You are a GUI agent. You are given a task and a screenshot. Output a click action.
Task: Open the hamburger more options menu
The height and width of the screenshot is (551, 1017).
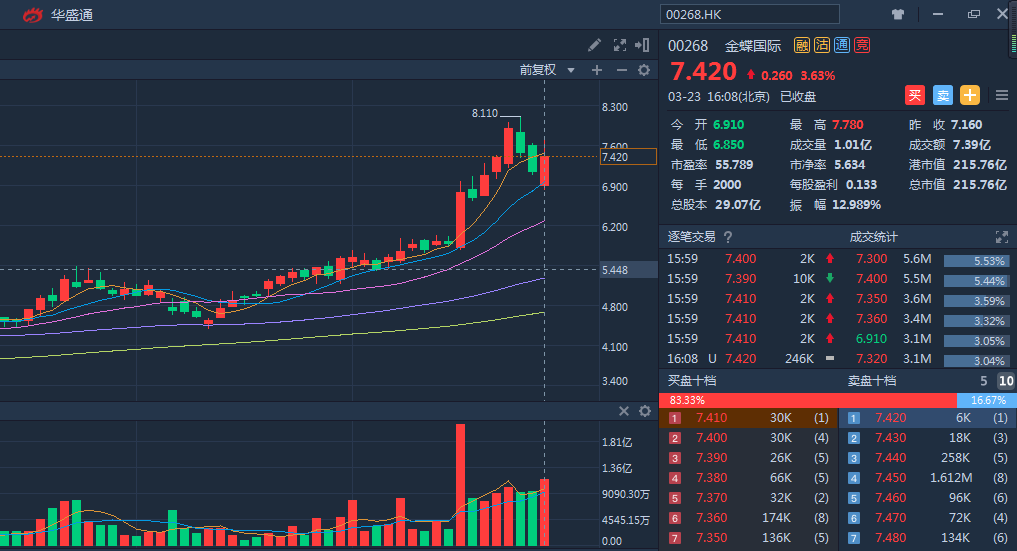pos(1002,95)
